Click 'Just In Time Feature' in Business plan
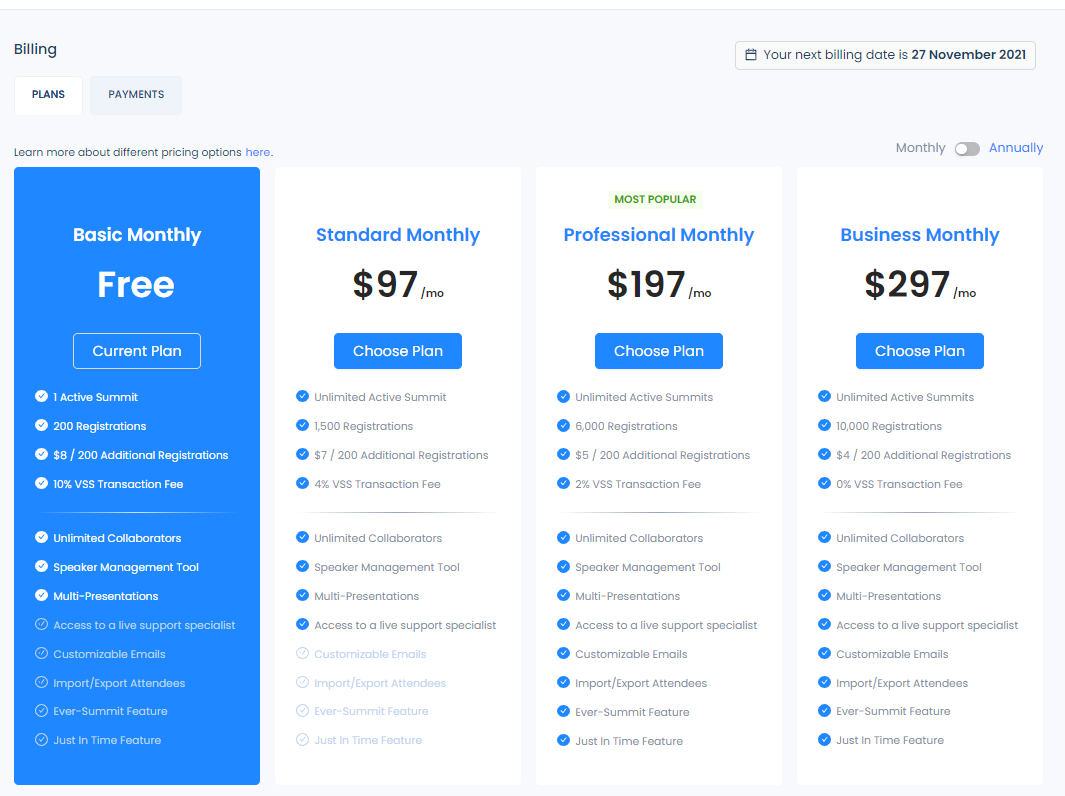Viewport: 1065px width, 796px height. coord(890,740)
